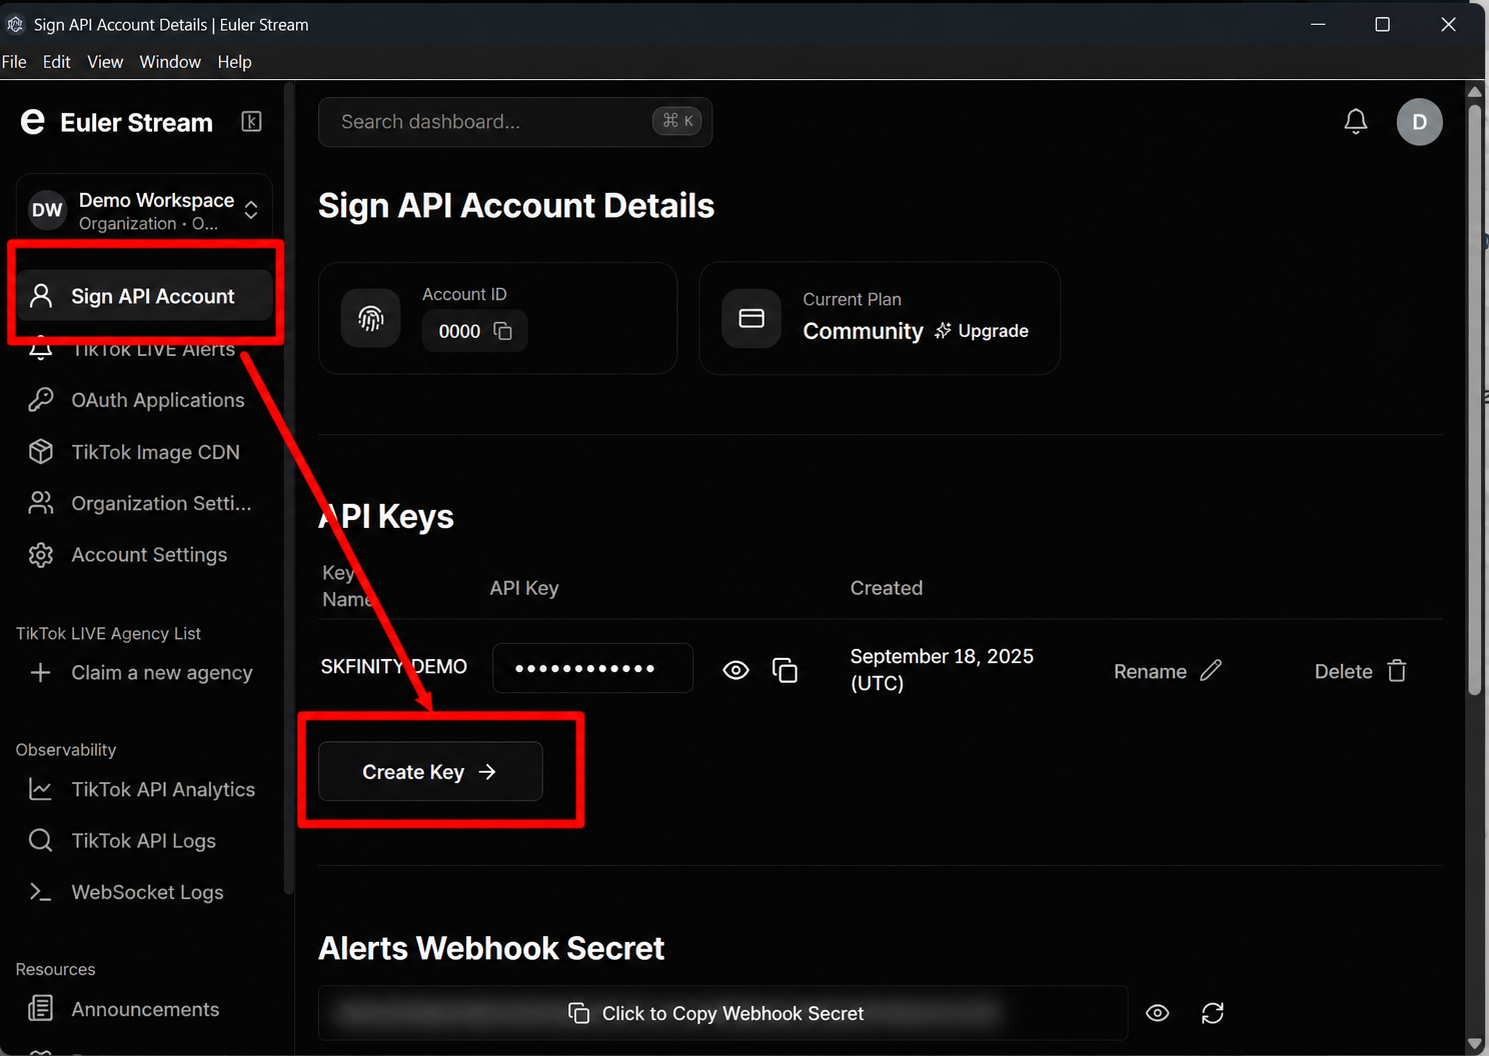Open the user avatar D menu
The height and width of the screenshot is (1056, 1489).
coord(1419,122)
